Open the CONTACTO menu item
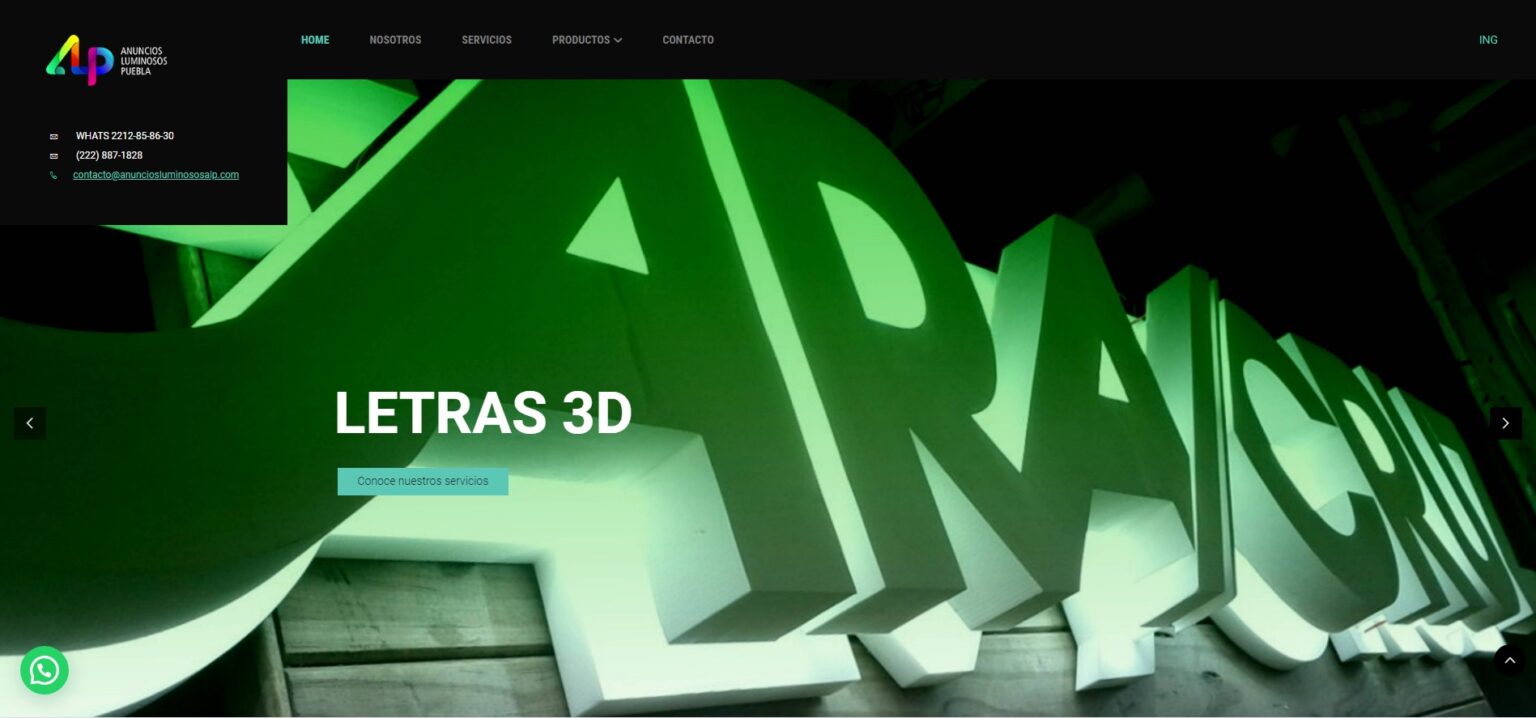The image size is (1536, 718). 688,40
